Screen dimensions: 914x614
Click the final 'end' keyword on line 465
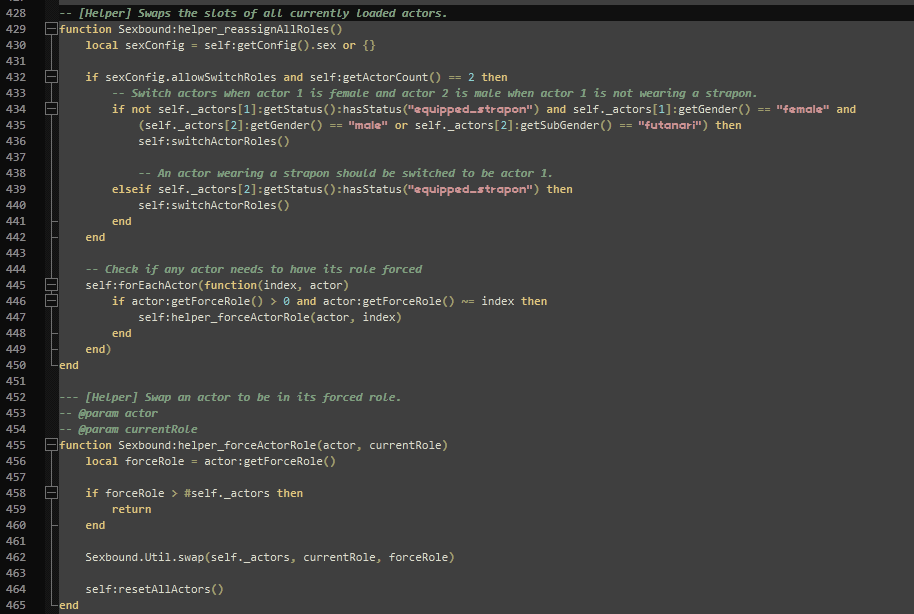[69, 605]
